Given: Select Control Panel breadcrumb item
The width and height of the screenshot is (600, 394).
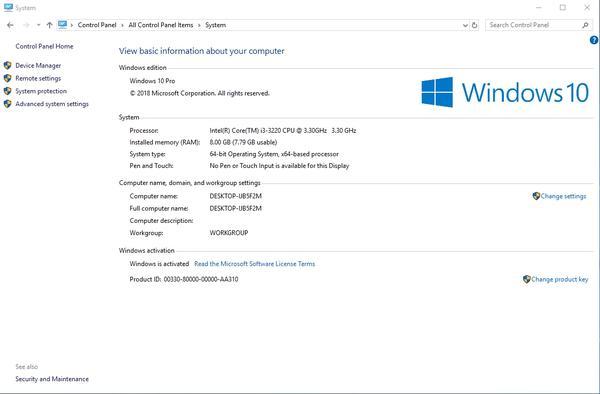Looking at the screenshot, I should click(x=97, y=25).
